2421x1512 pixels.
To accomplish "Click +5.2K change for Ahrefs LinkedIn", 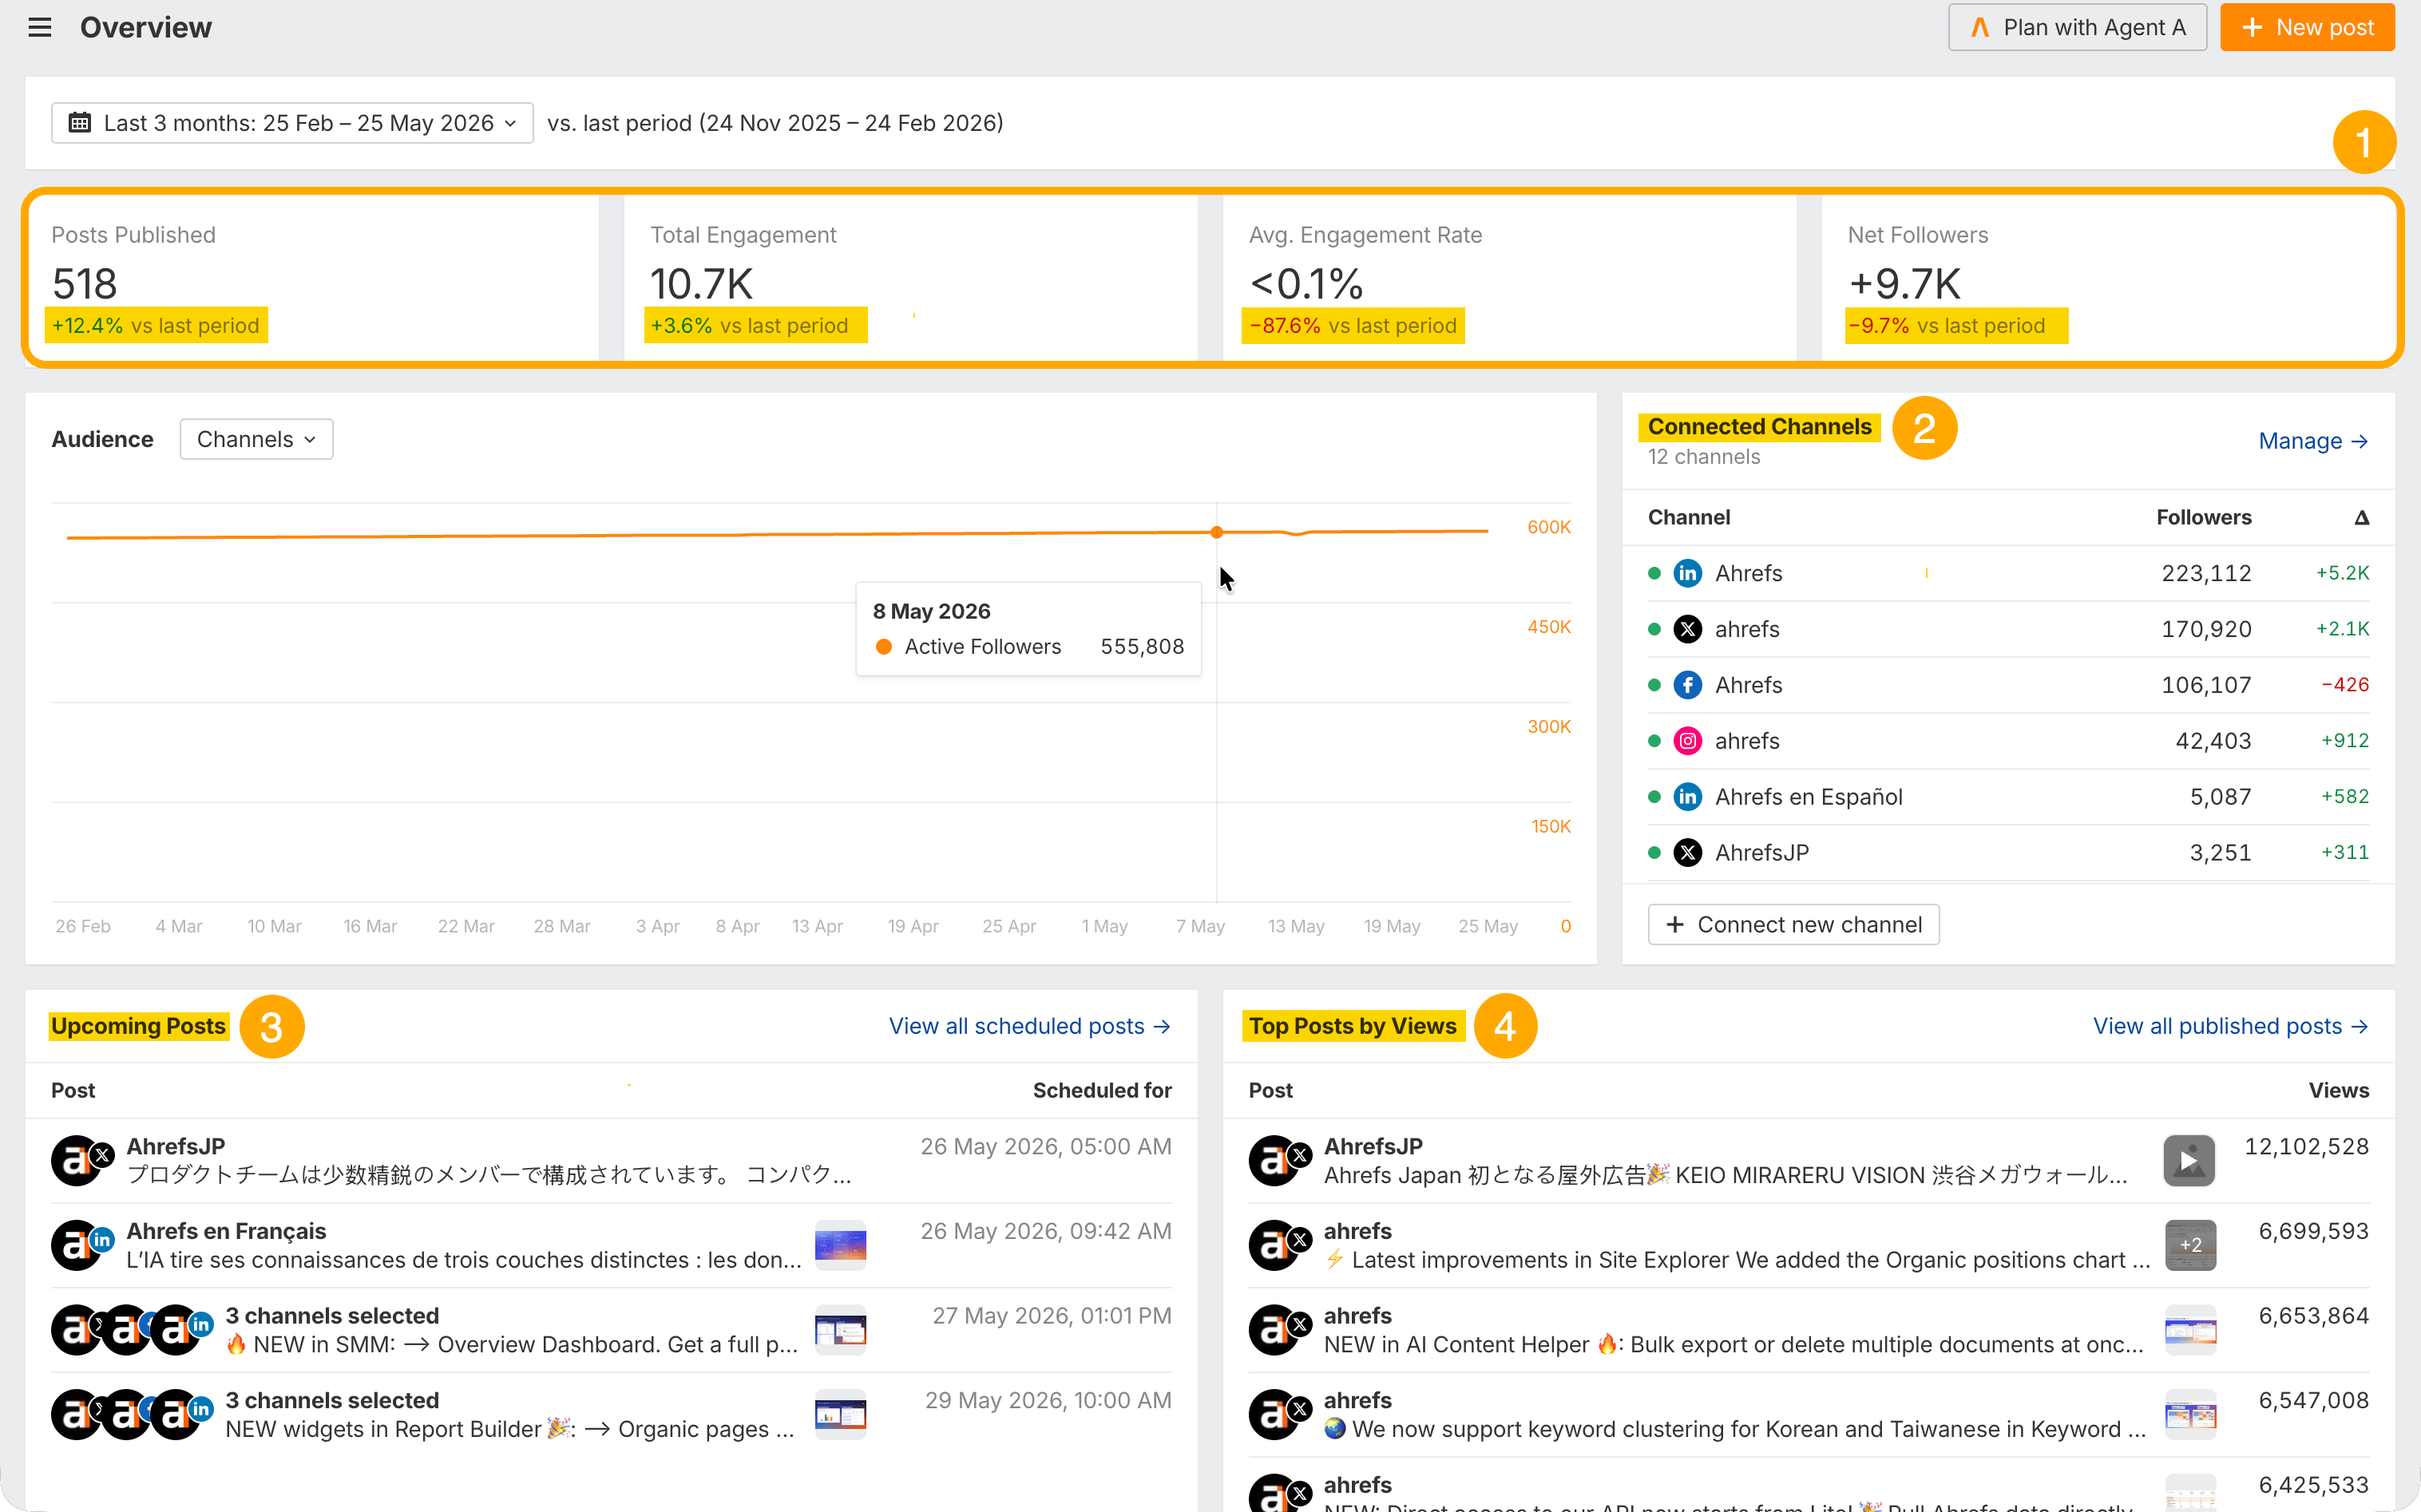I will point(2342,573).
